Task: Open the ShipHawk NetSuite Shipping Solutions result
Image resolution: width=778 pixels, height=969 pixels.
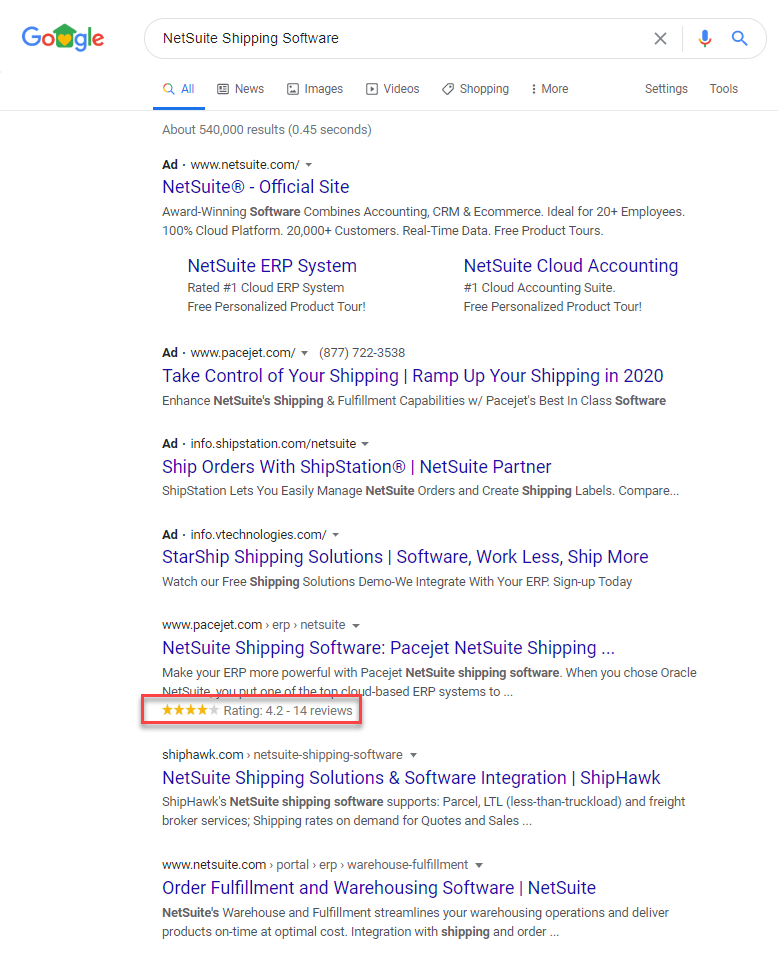Action: click(x=411, y=777)
